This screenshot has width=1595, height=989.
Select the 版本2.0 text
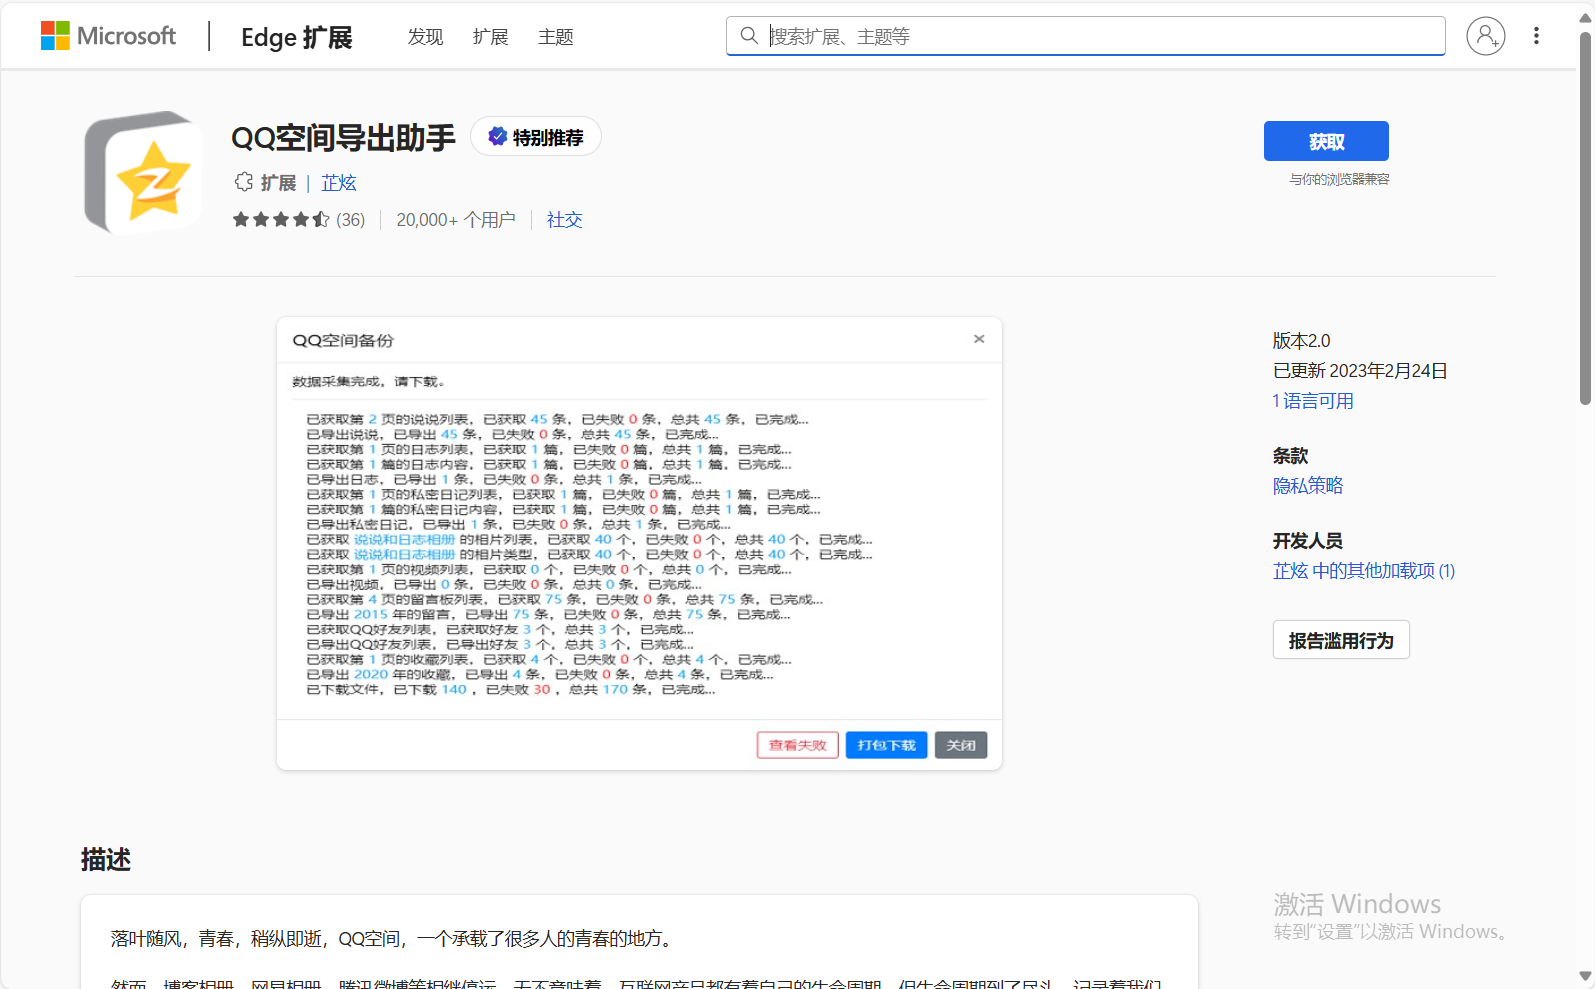(1301, 341)
